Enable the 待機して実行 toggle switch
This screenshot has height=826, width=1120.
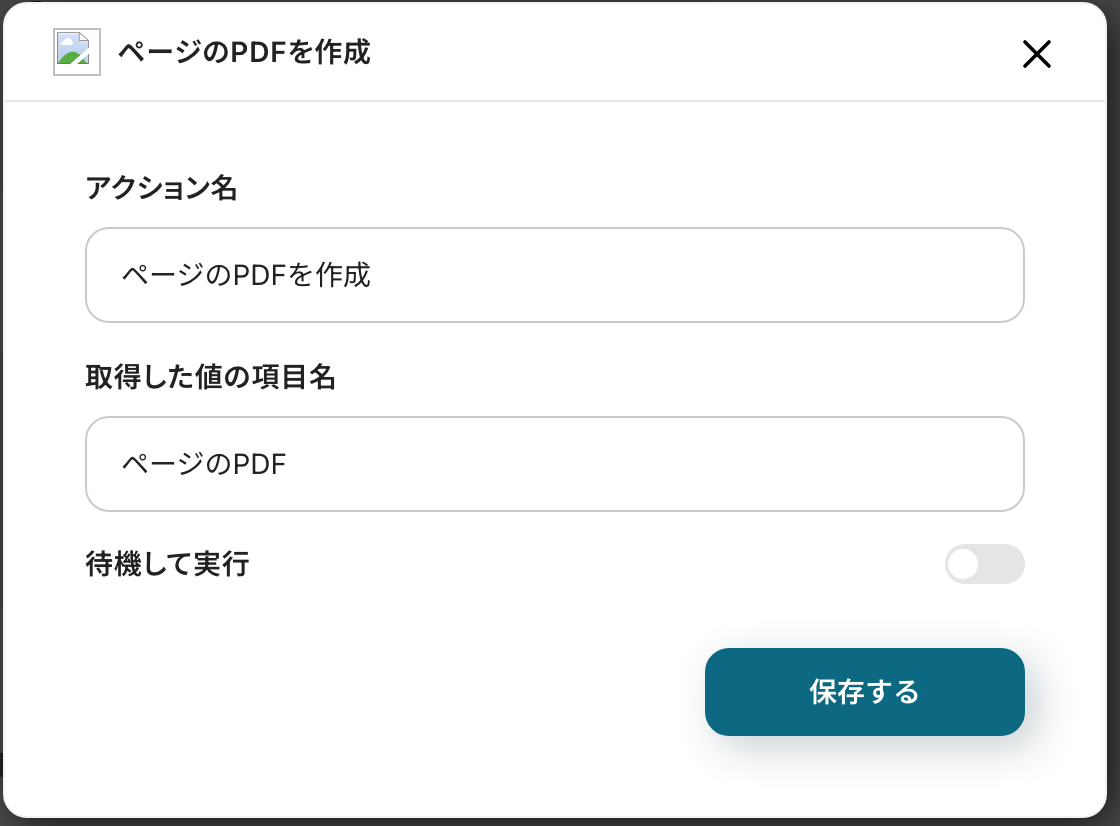(x=984, y=564)
